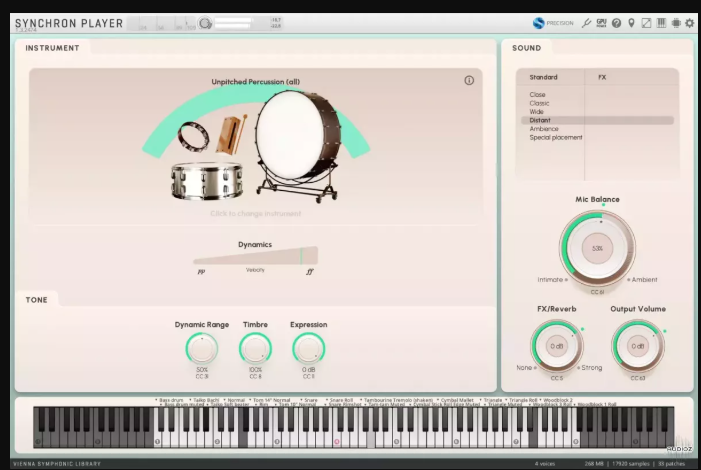Select the Standard preset category
701x470 pixels.
pos(543,77)
